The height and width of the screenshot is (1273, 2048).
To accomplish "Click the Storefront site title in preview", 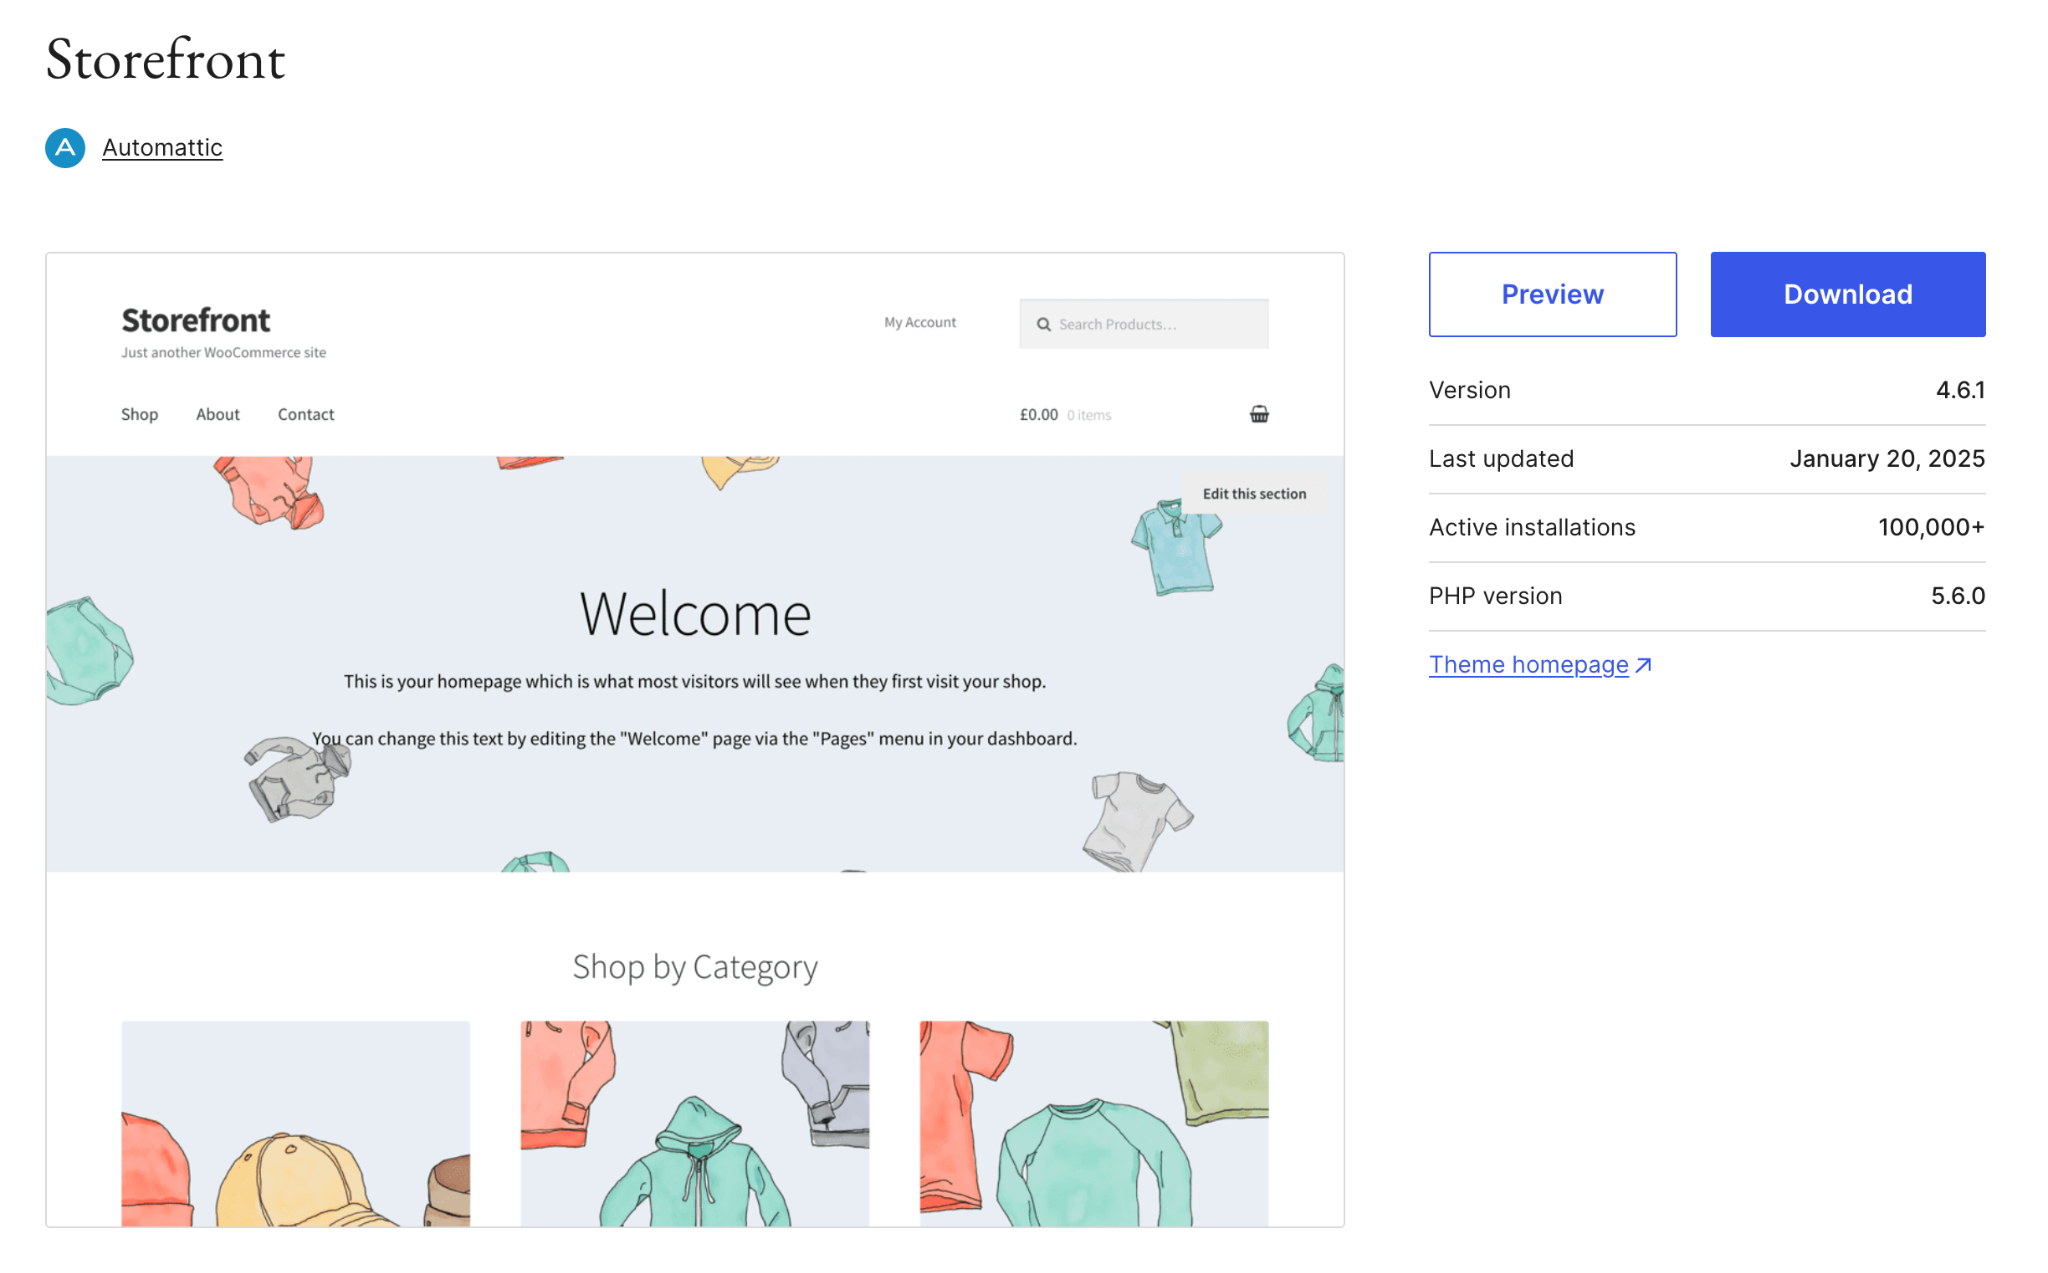I will [x=196, y=320].
